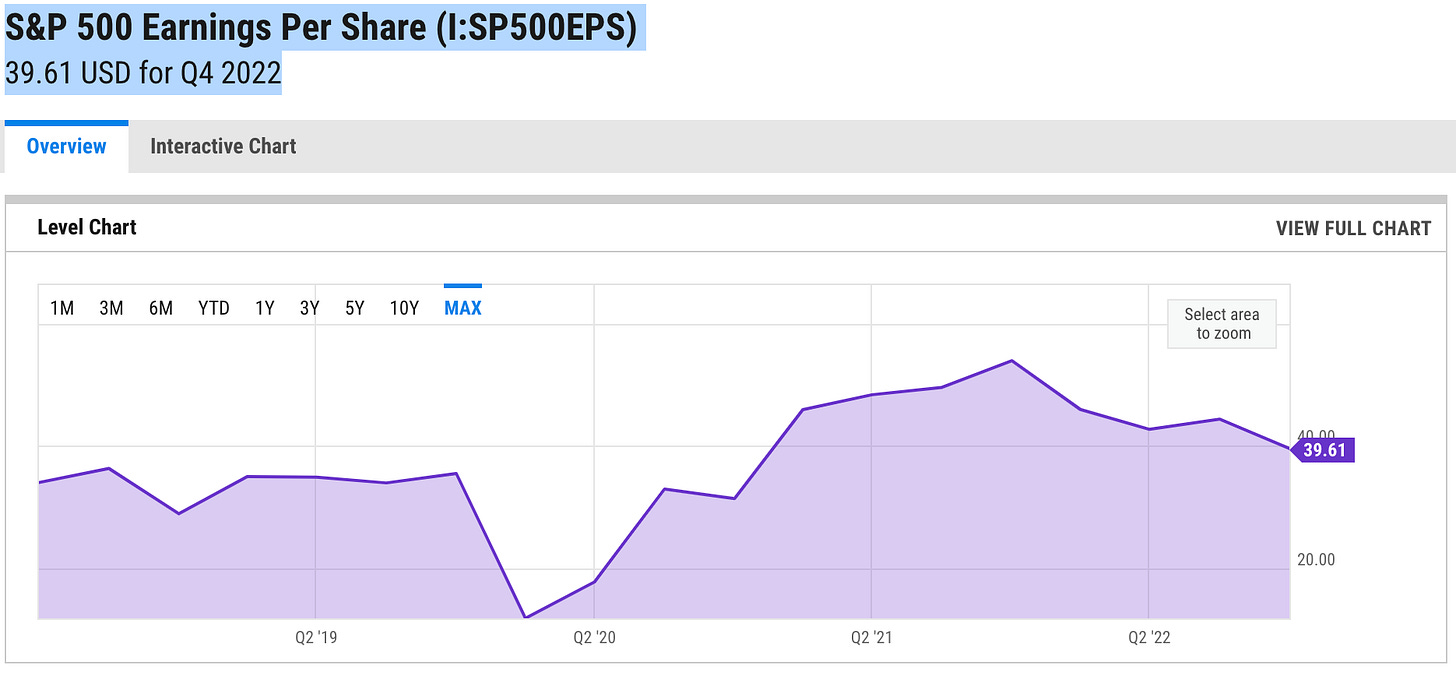Select the MAX time range

463,308
